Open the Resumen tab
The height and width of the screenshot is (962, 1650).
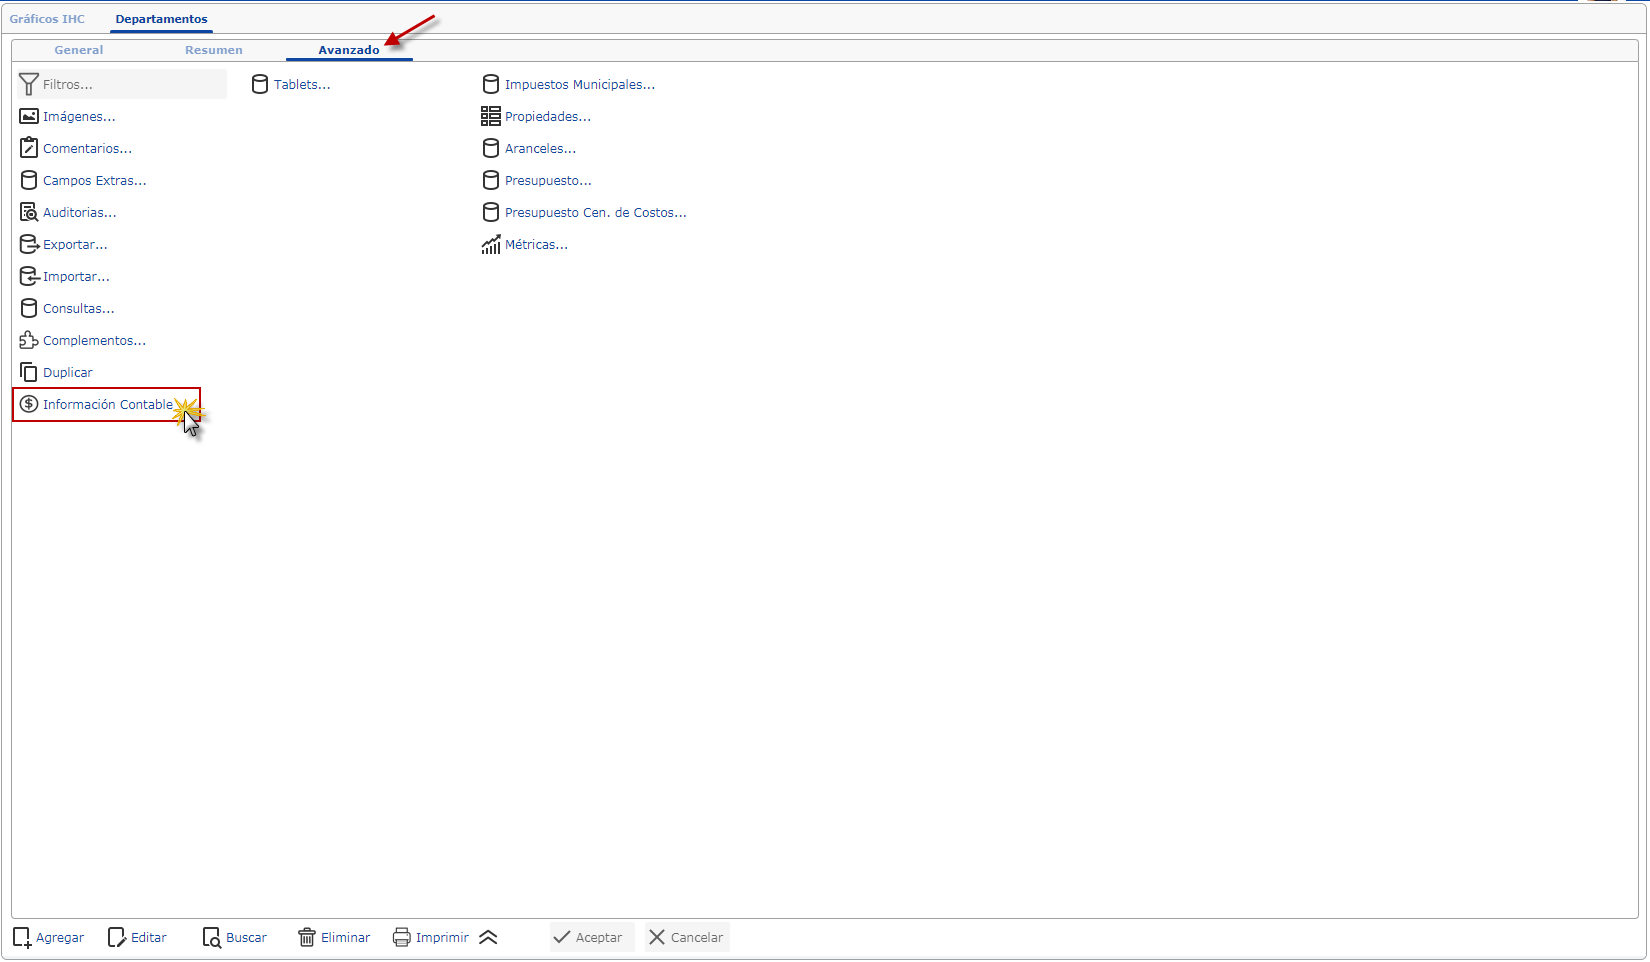click(x=214, y=50)
